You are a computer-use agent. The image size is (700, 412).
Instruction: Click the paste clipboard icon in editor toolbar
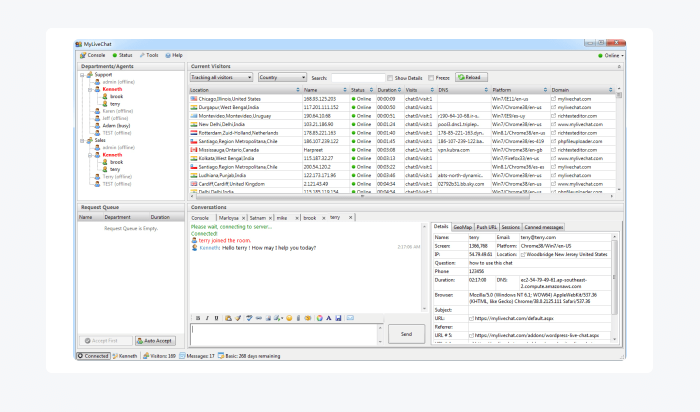pyautogui.click(x=228, y=318)
